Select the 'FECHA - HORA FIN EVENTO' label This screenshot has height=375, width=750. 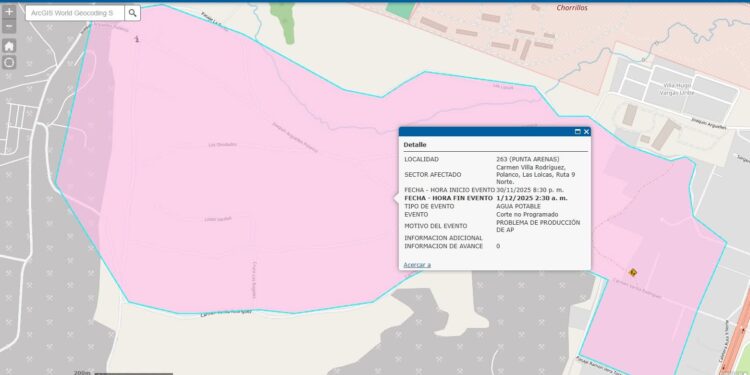point(448,198)
